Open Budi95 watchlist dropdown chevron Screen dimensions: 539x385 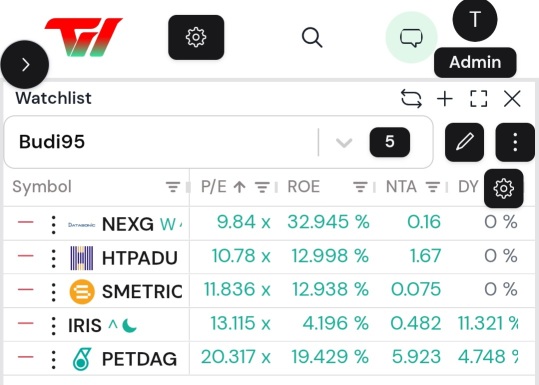tap(344, 142)
